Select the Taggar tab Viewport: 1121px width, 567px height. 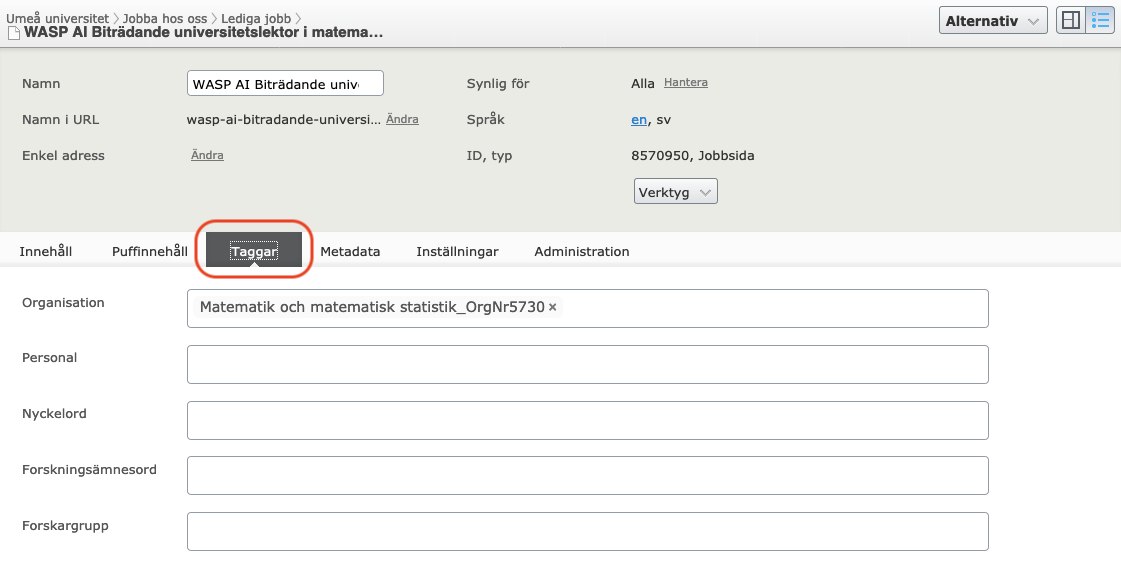[254, 251]
